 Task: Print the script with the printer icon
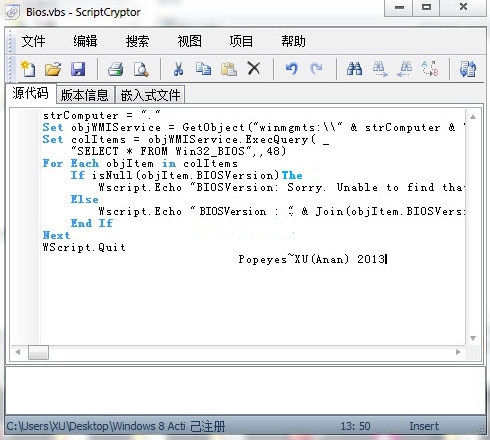point(116,69)
